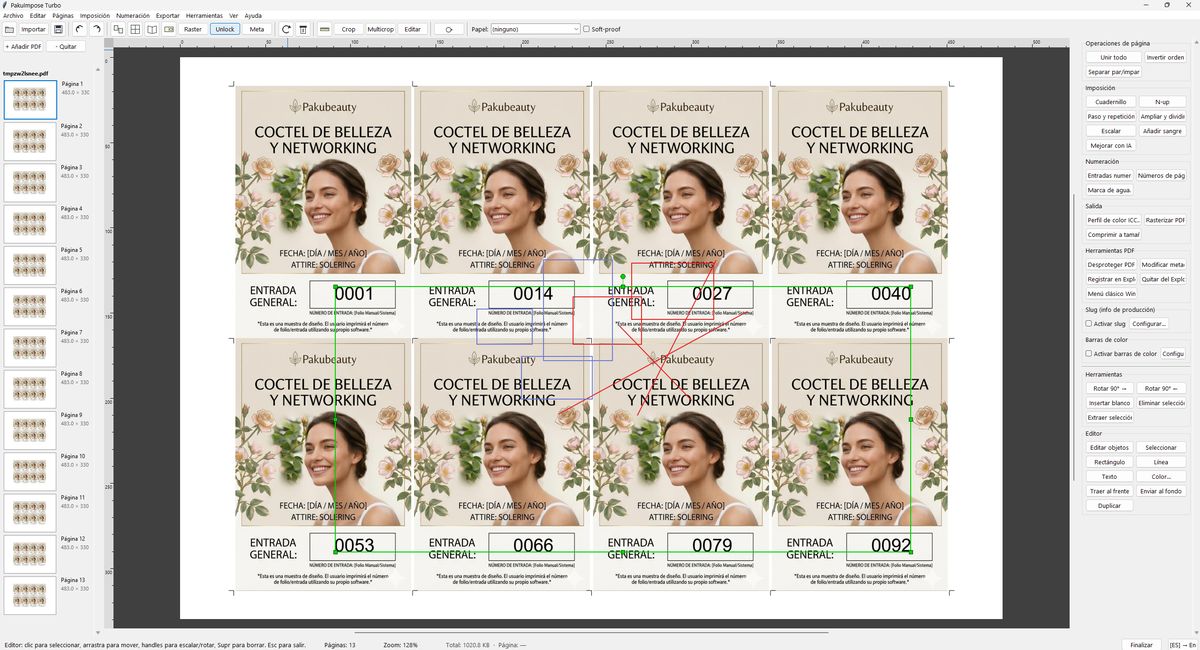The height and width of the screenshot is (650, 1200).
Task: Select Página 5 thumbnail
Action: tap(29, 265)
